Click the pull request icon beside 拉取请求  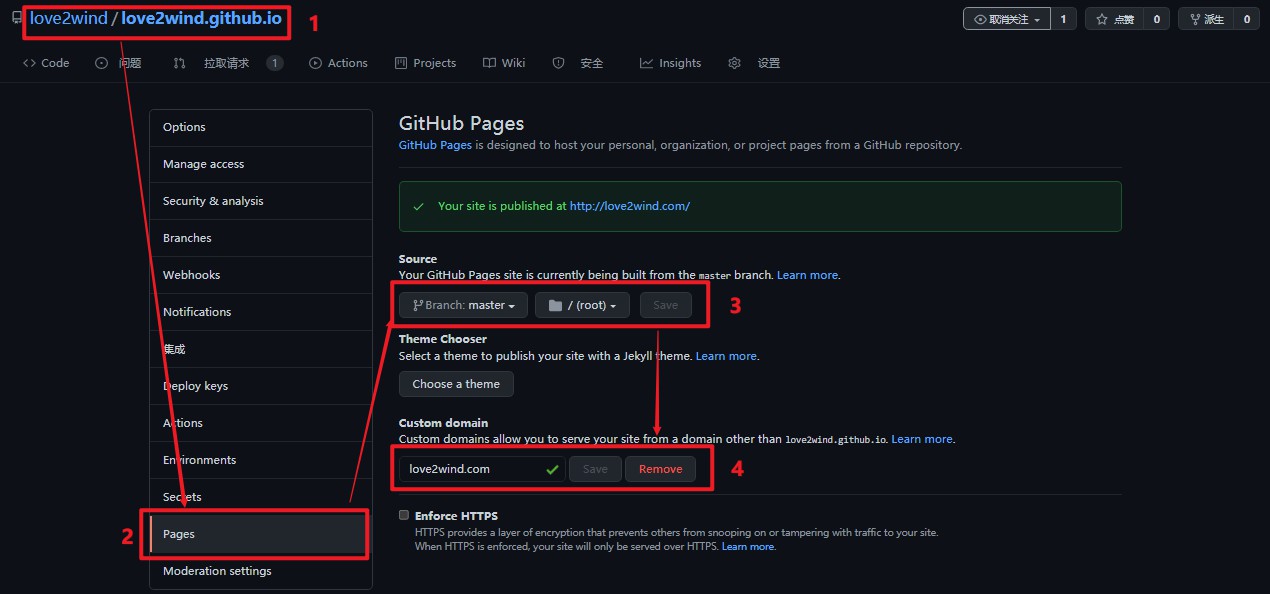(x=179, y=63)
